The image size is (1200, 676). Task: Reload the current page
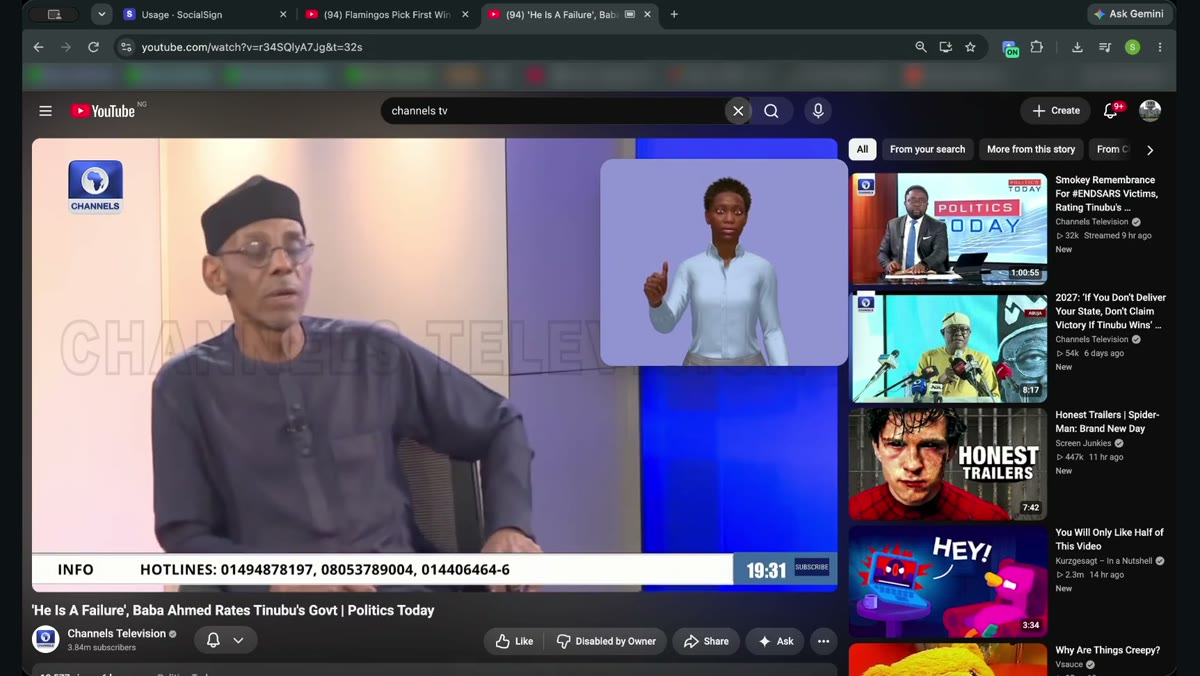93,47
